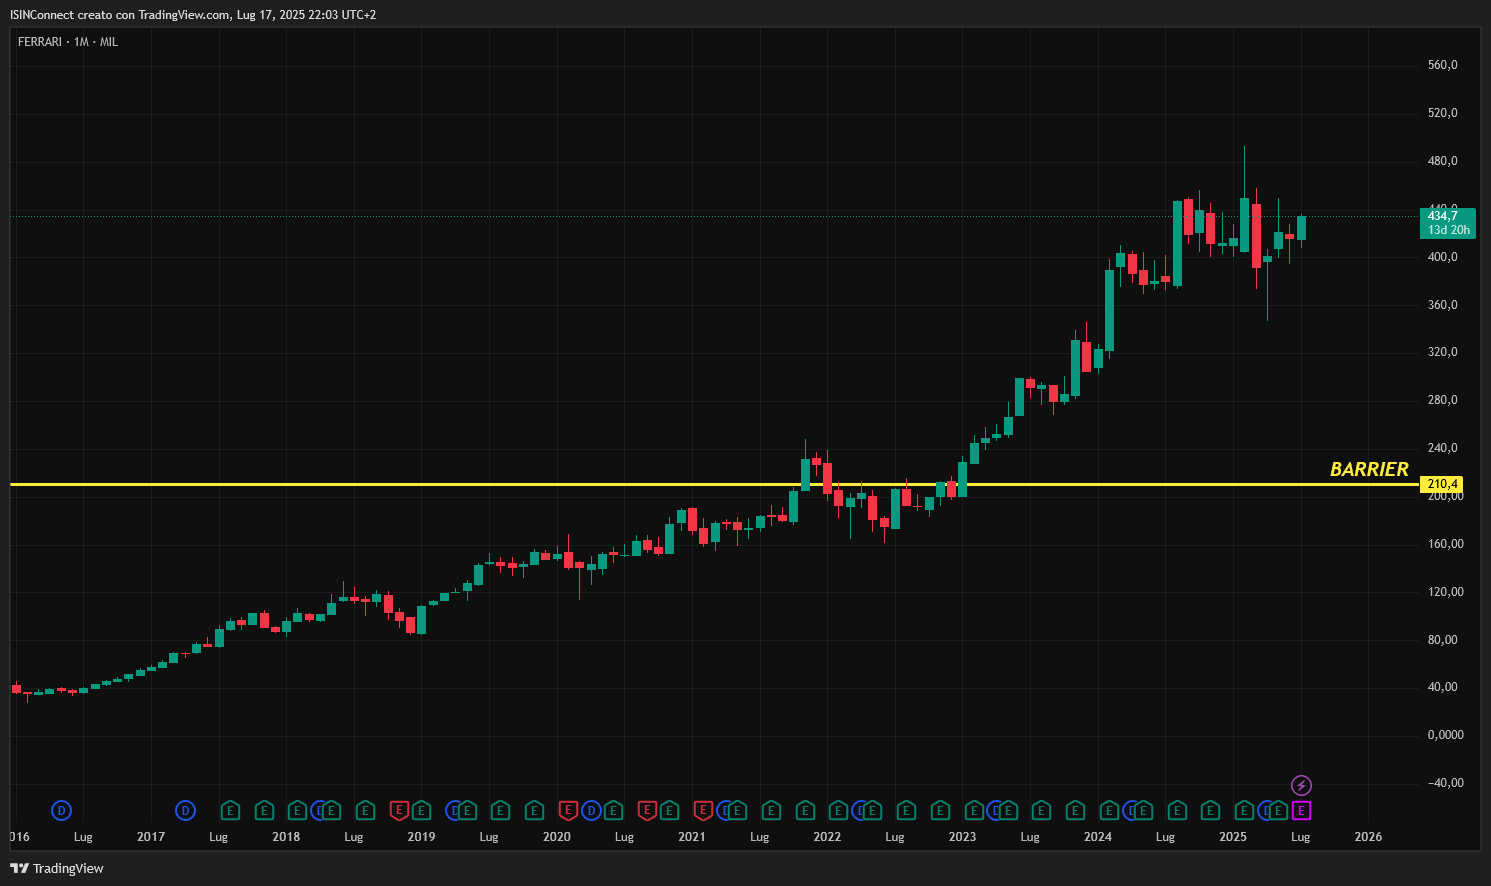Click the 120,00 price axis label
1491x886 pixels.
tap(1445, 592)
